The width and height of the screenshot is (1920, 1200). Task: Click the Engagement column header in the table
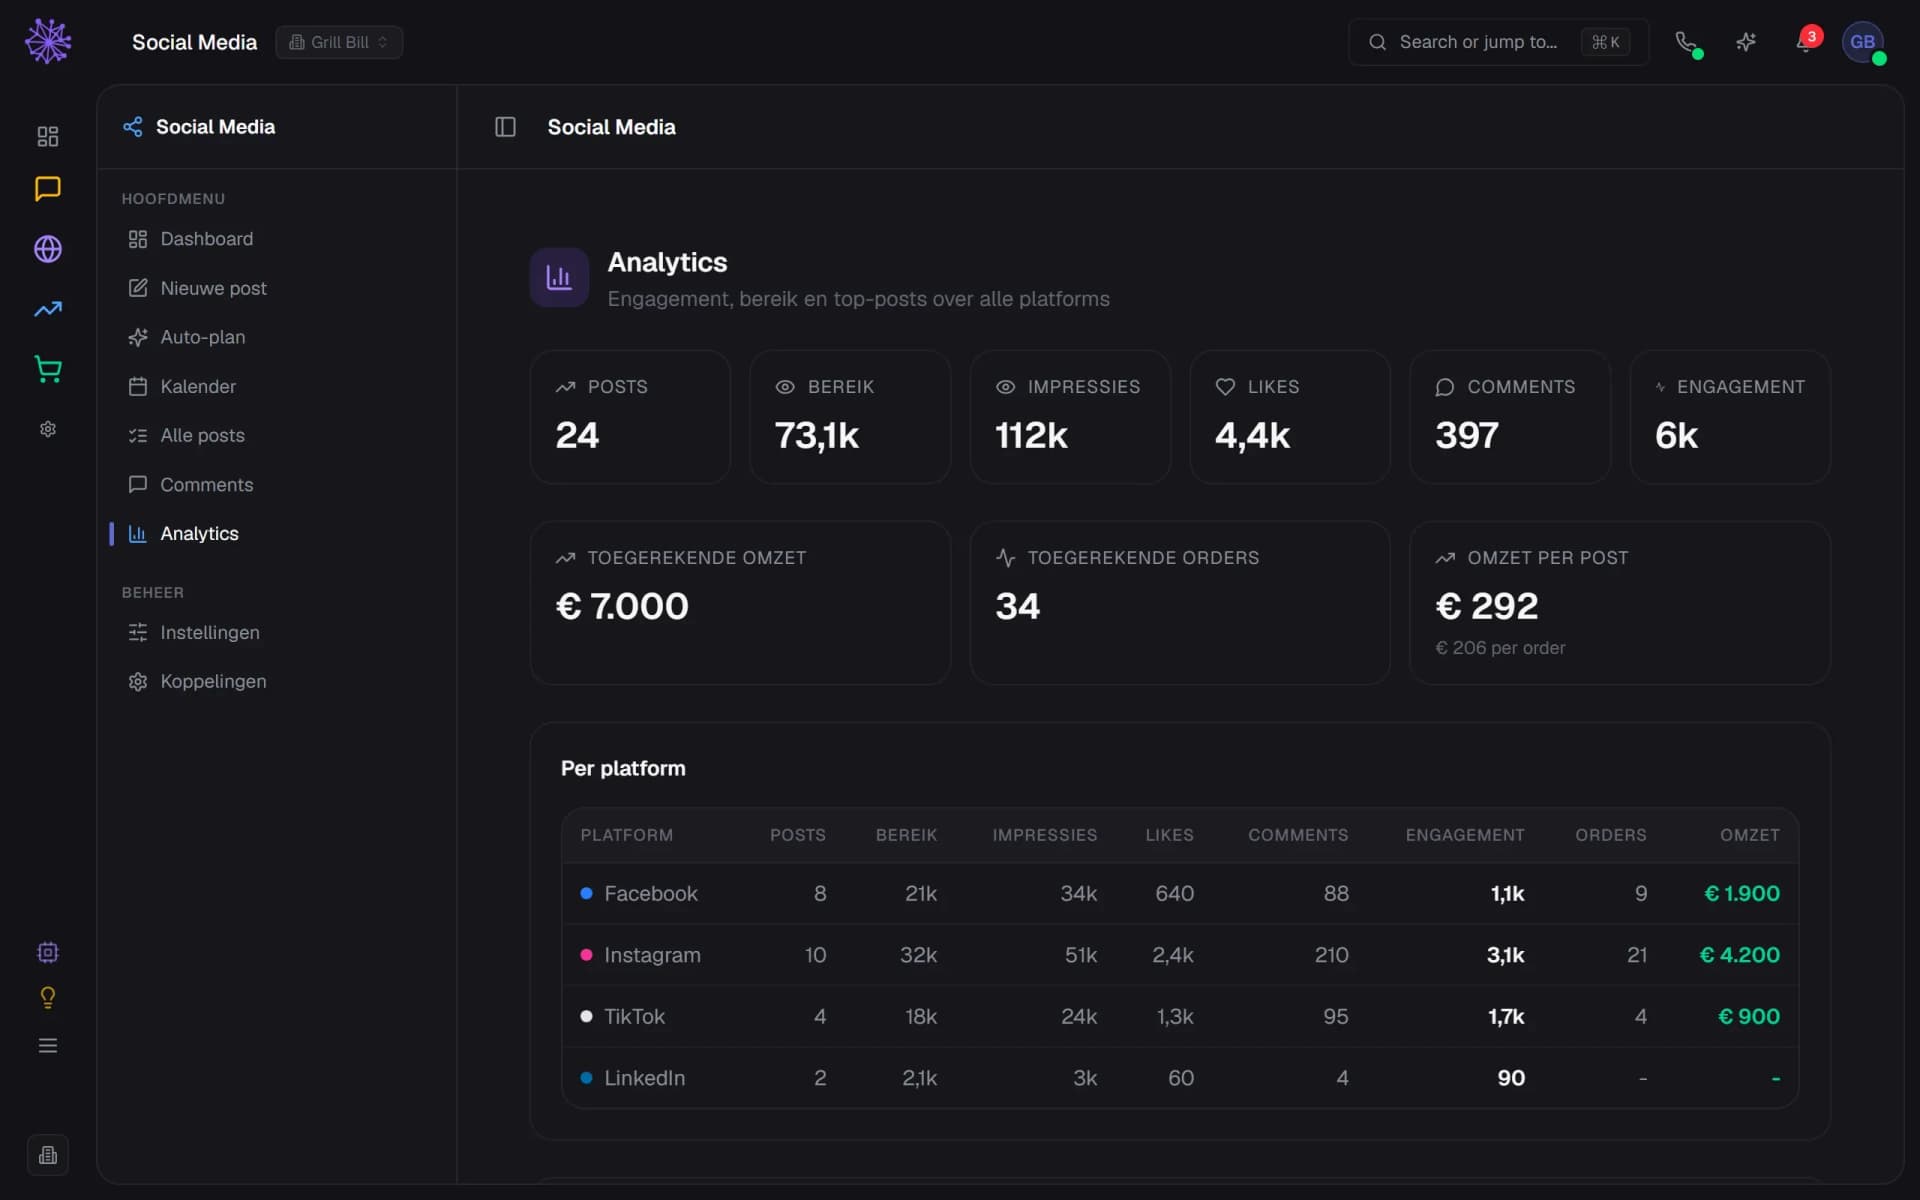(1465, 835)
